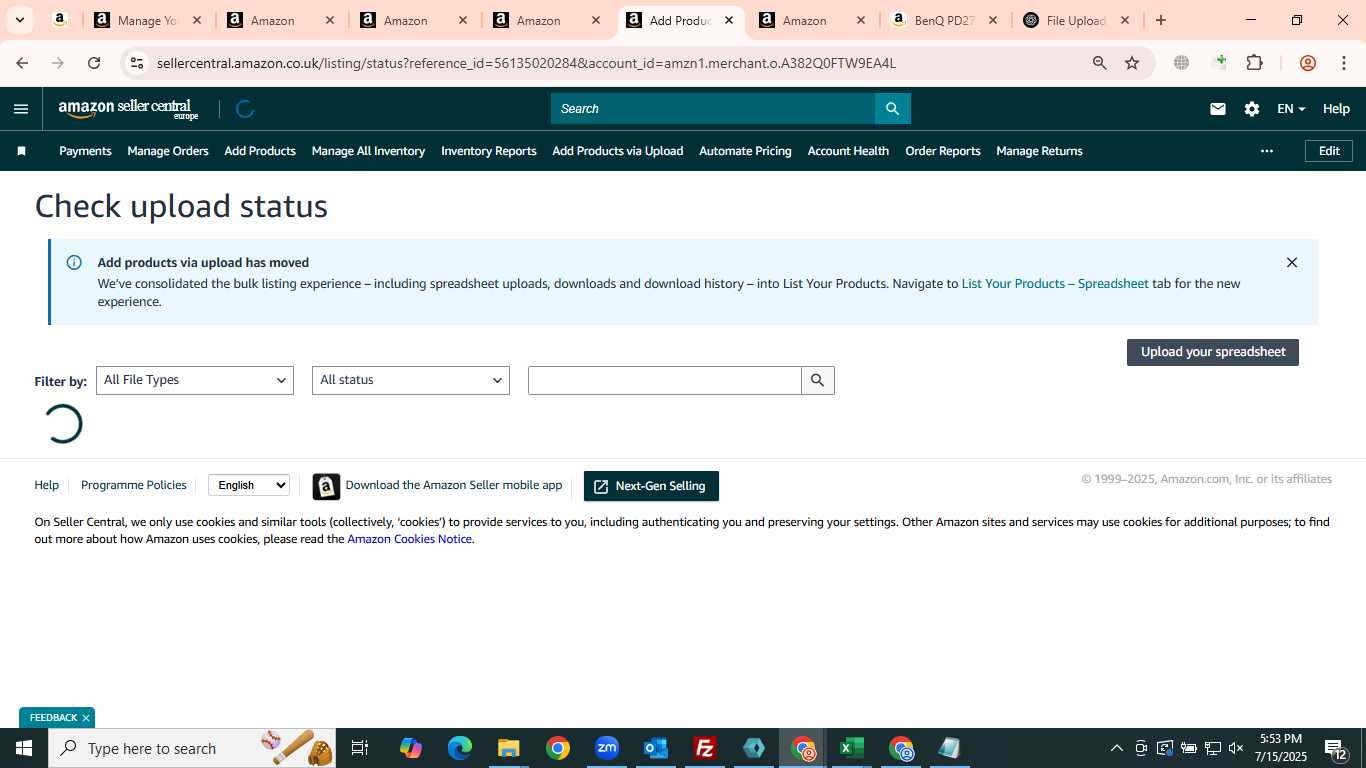Open Add Products via Upload menu item

point(618,151)
